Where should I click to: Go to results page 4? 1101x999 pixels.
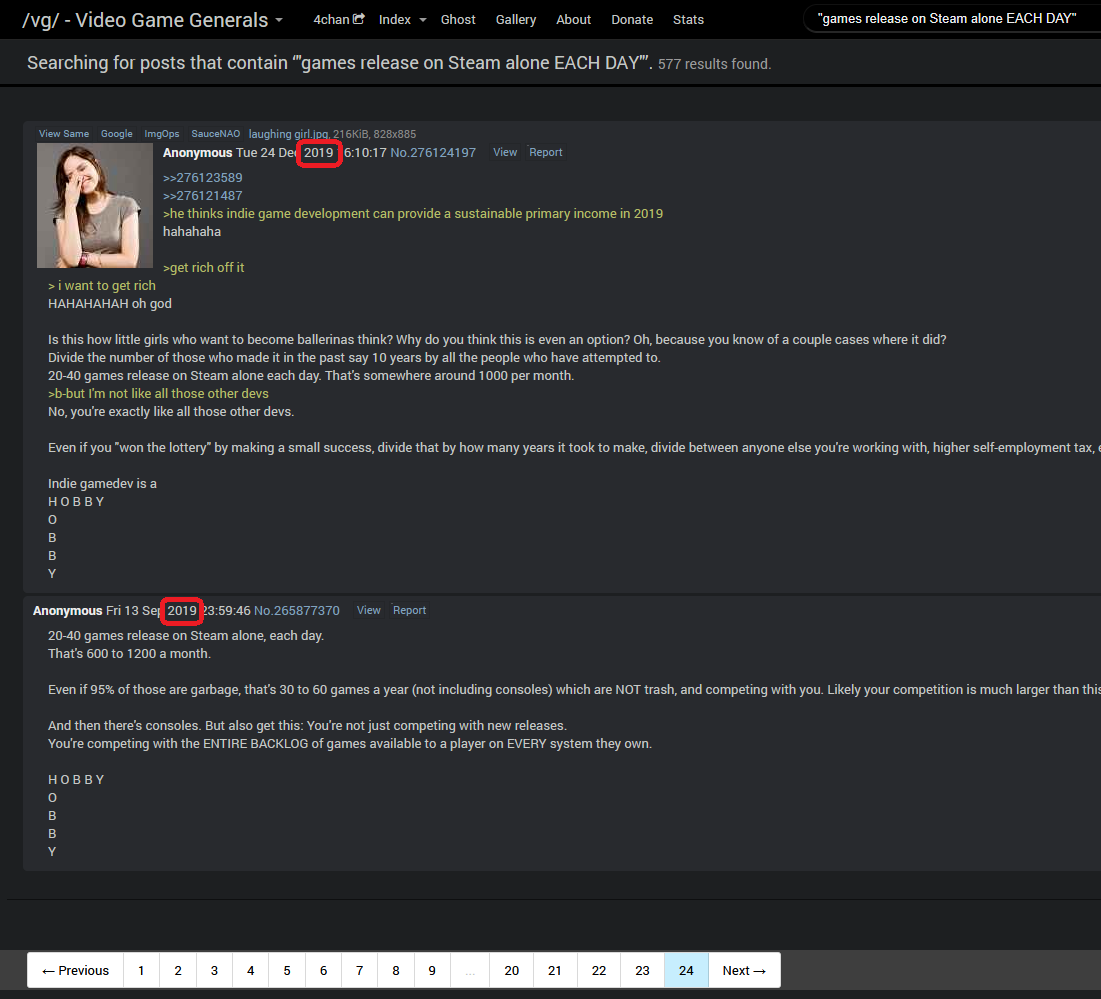(251, 970)
